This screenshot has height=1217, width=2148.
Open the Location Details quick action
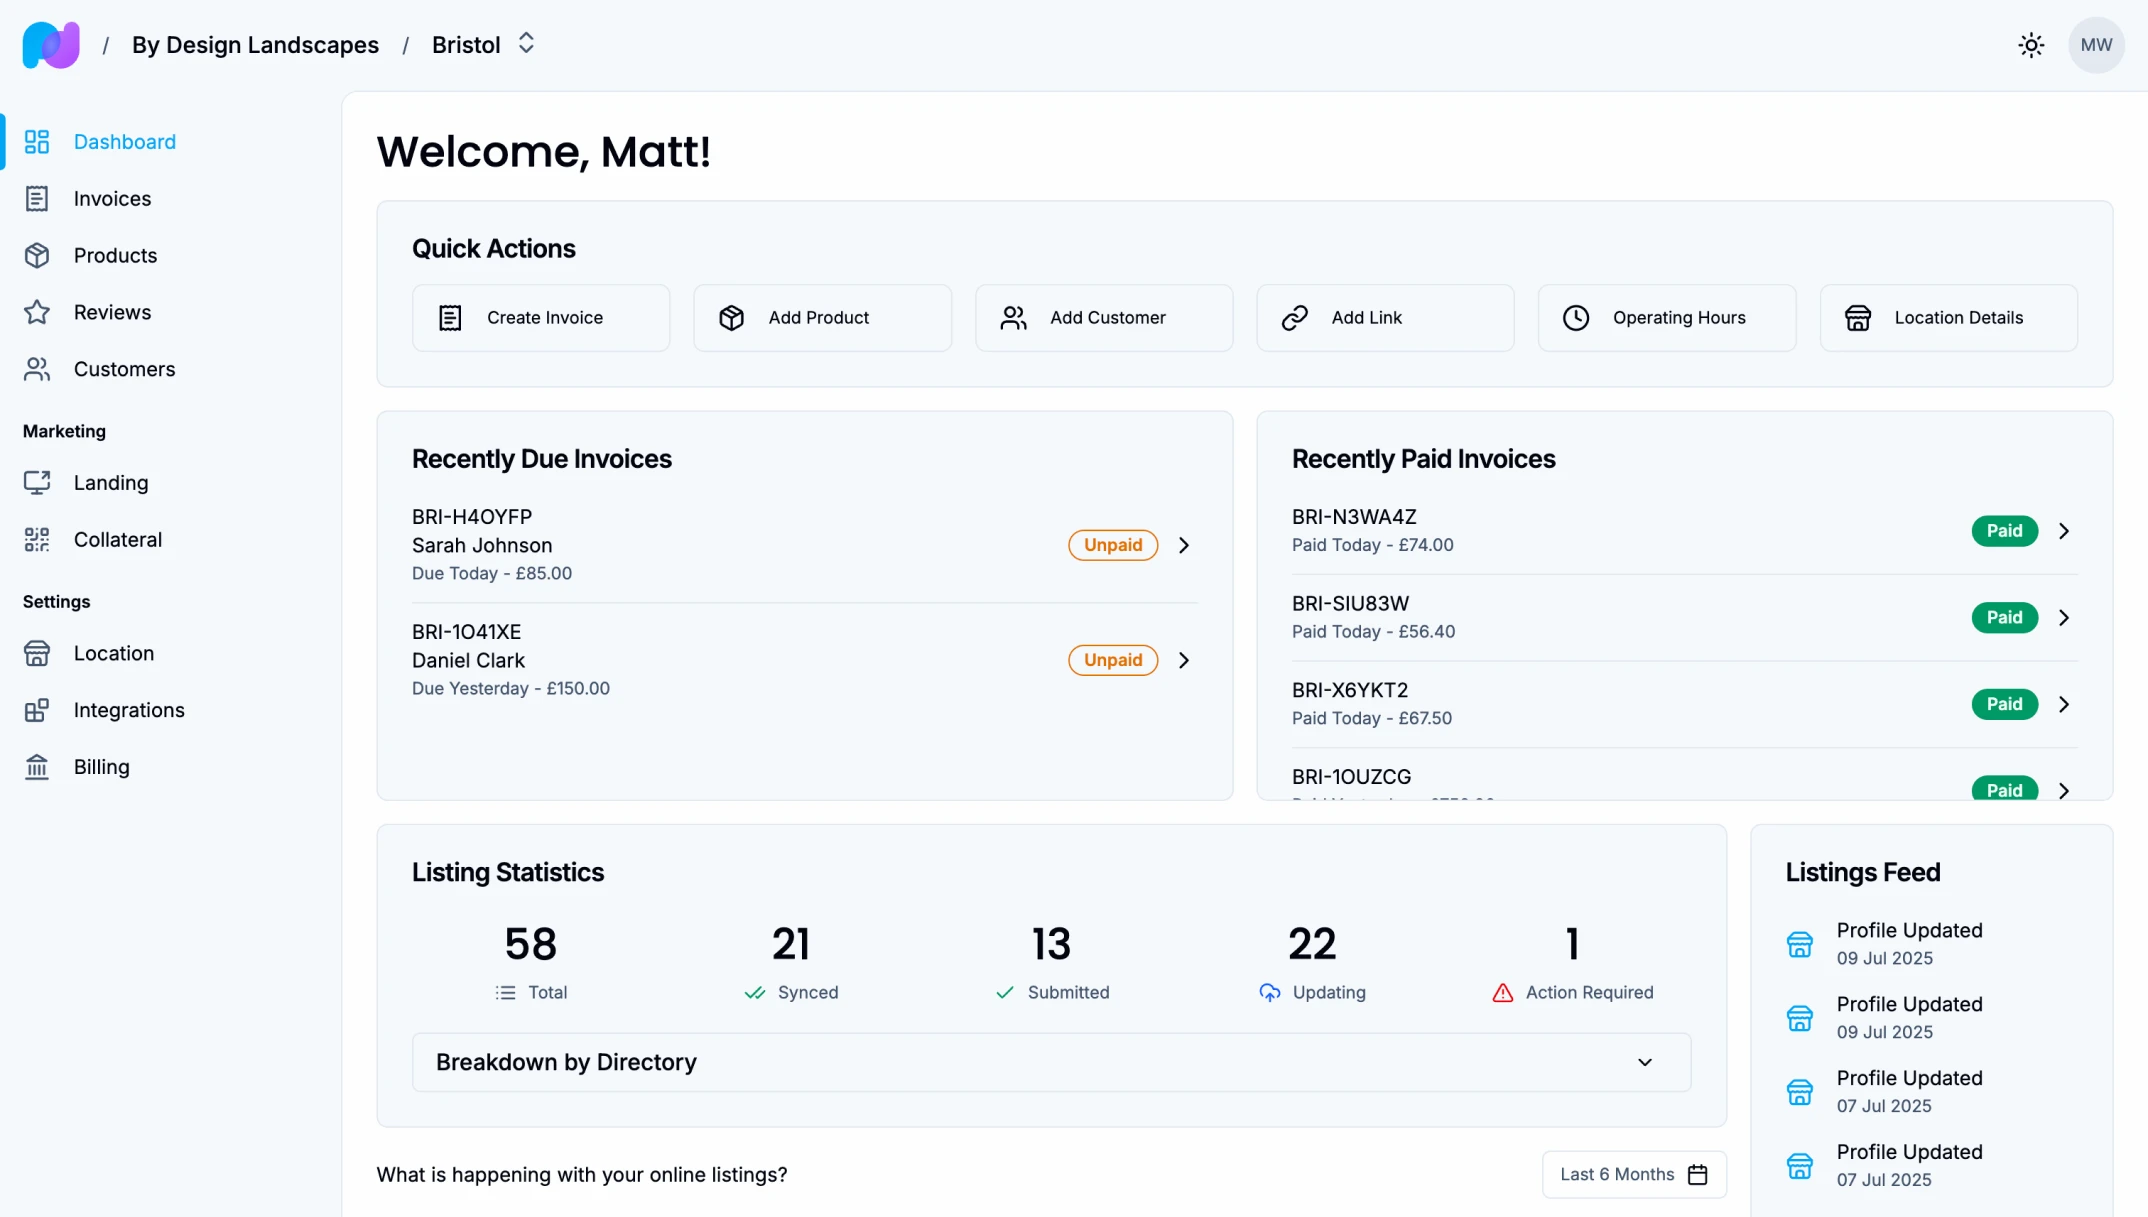[1948, 318]
